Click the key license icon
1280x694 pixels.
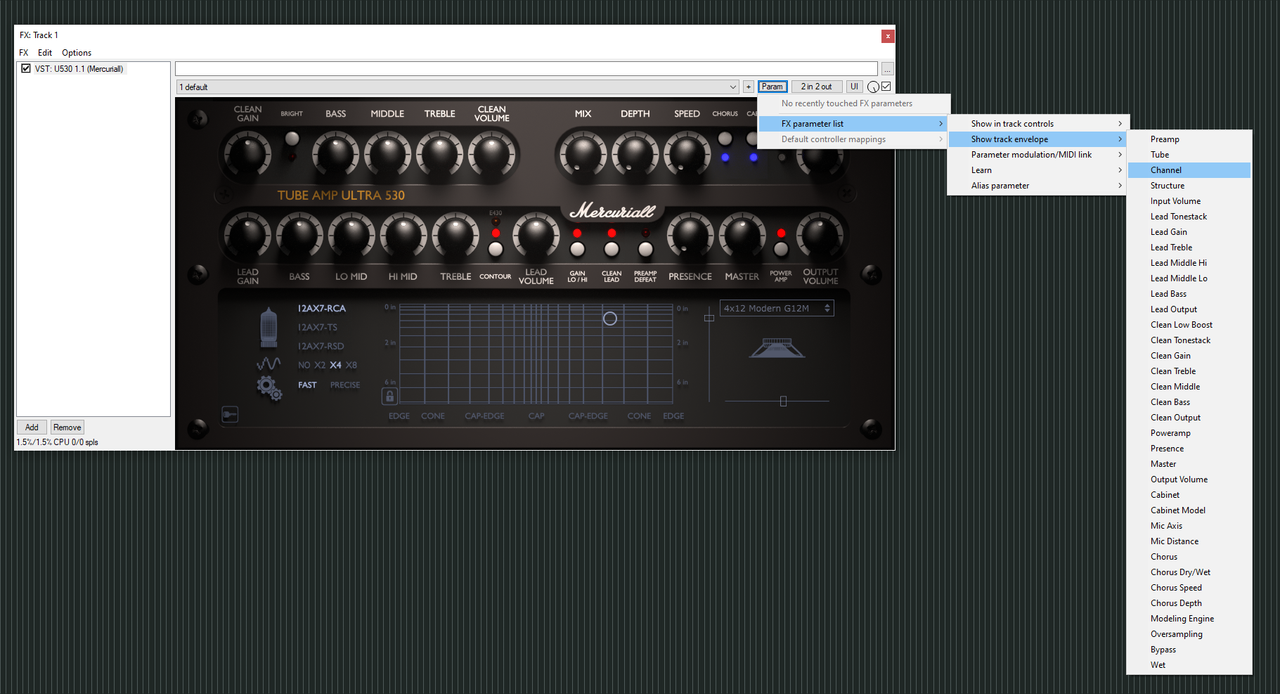[229, 414]
